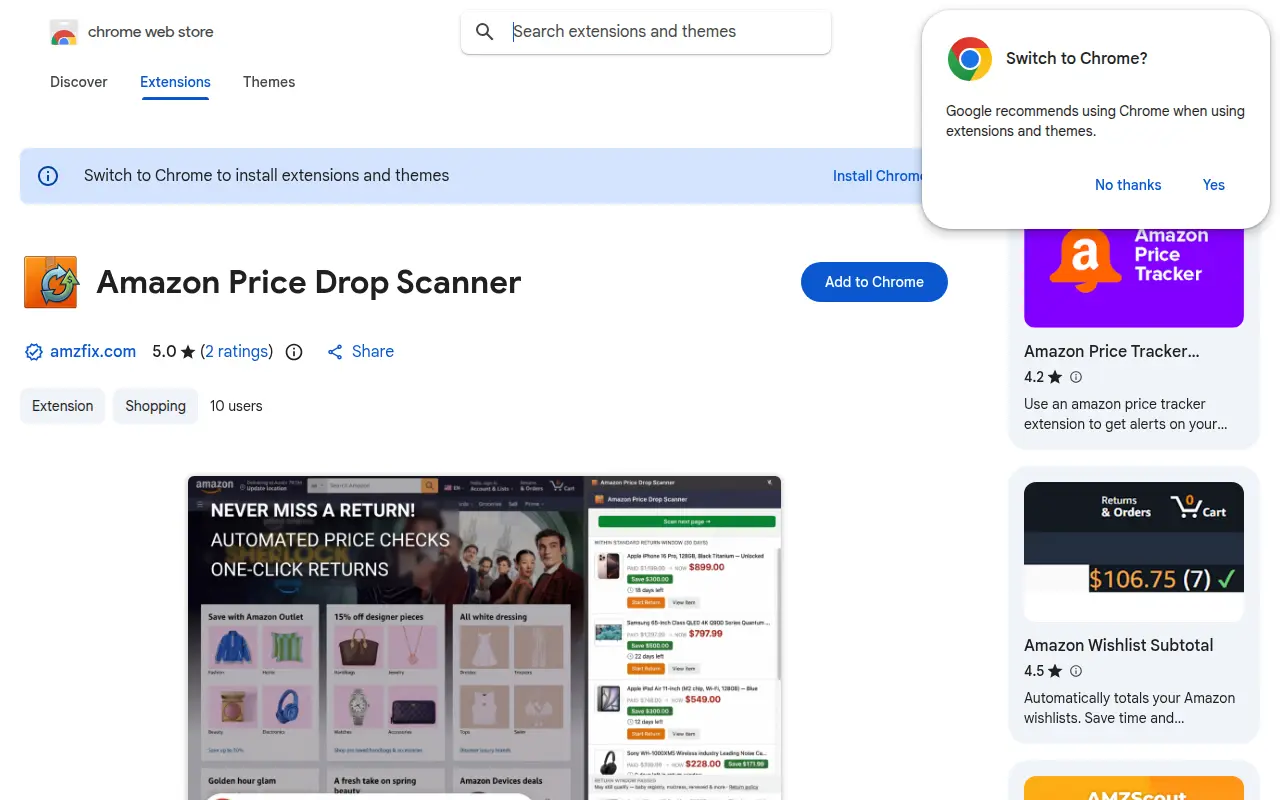Screen dimensions: 1280x800
Task: Open the amzfix.com publisher link
Action: click(x=93, y=352)
